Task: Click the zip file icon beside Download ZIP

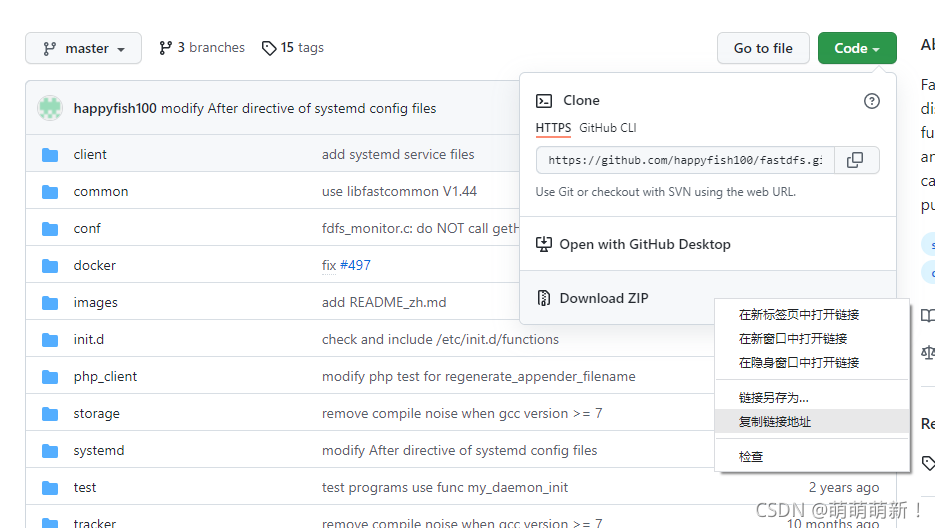Action: [544, 298]
